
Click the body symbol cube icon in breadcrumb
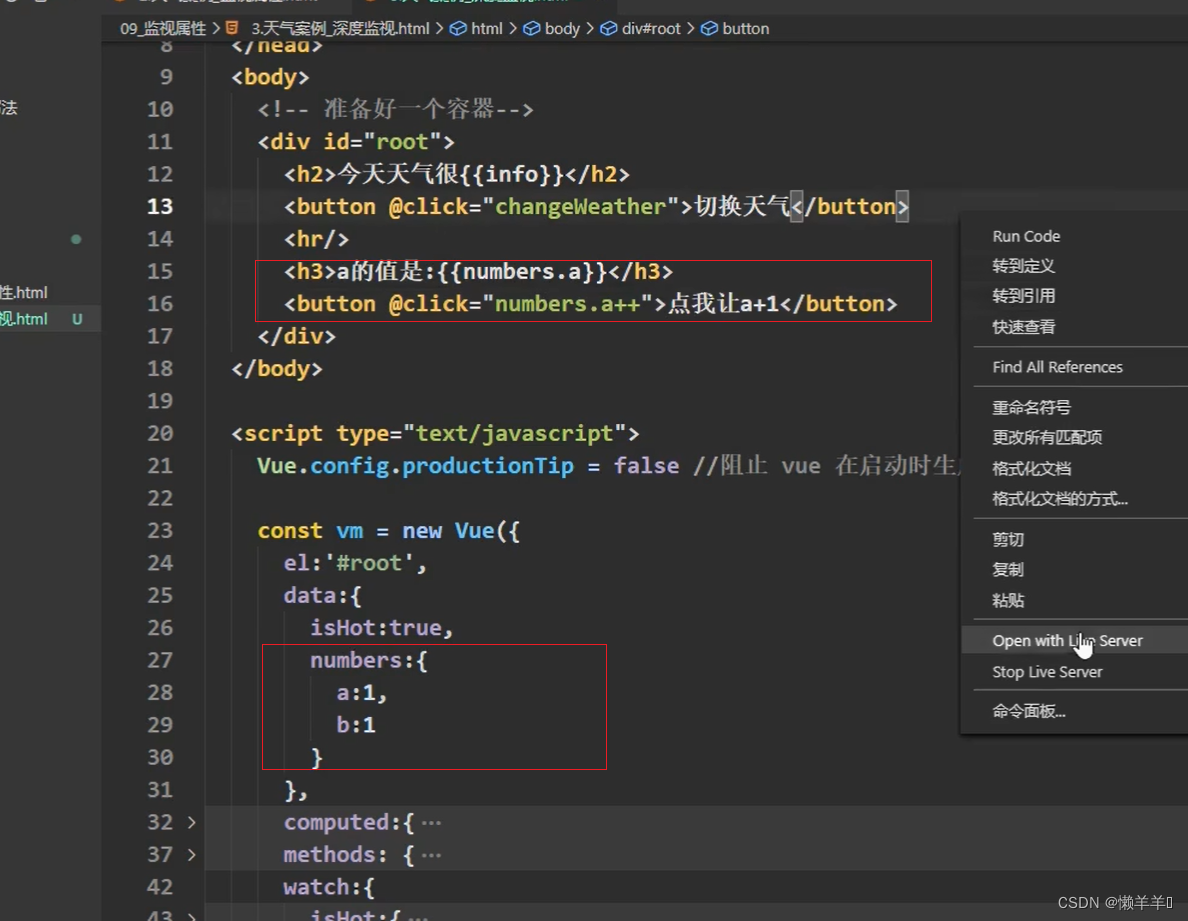(532, 28)
